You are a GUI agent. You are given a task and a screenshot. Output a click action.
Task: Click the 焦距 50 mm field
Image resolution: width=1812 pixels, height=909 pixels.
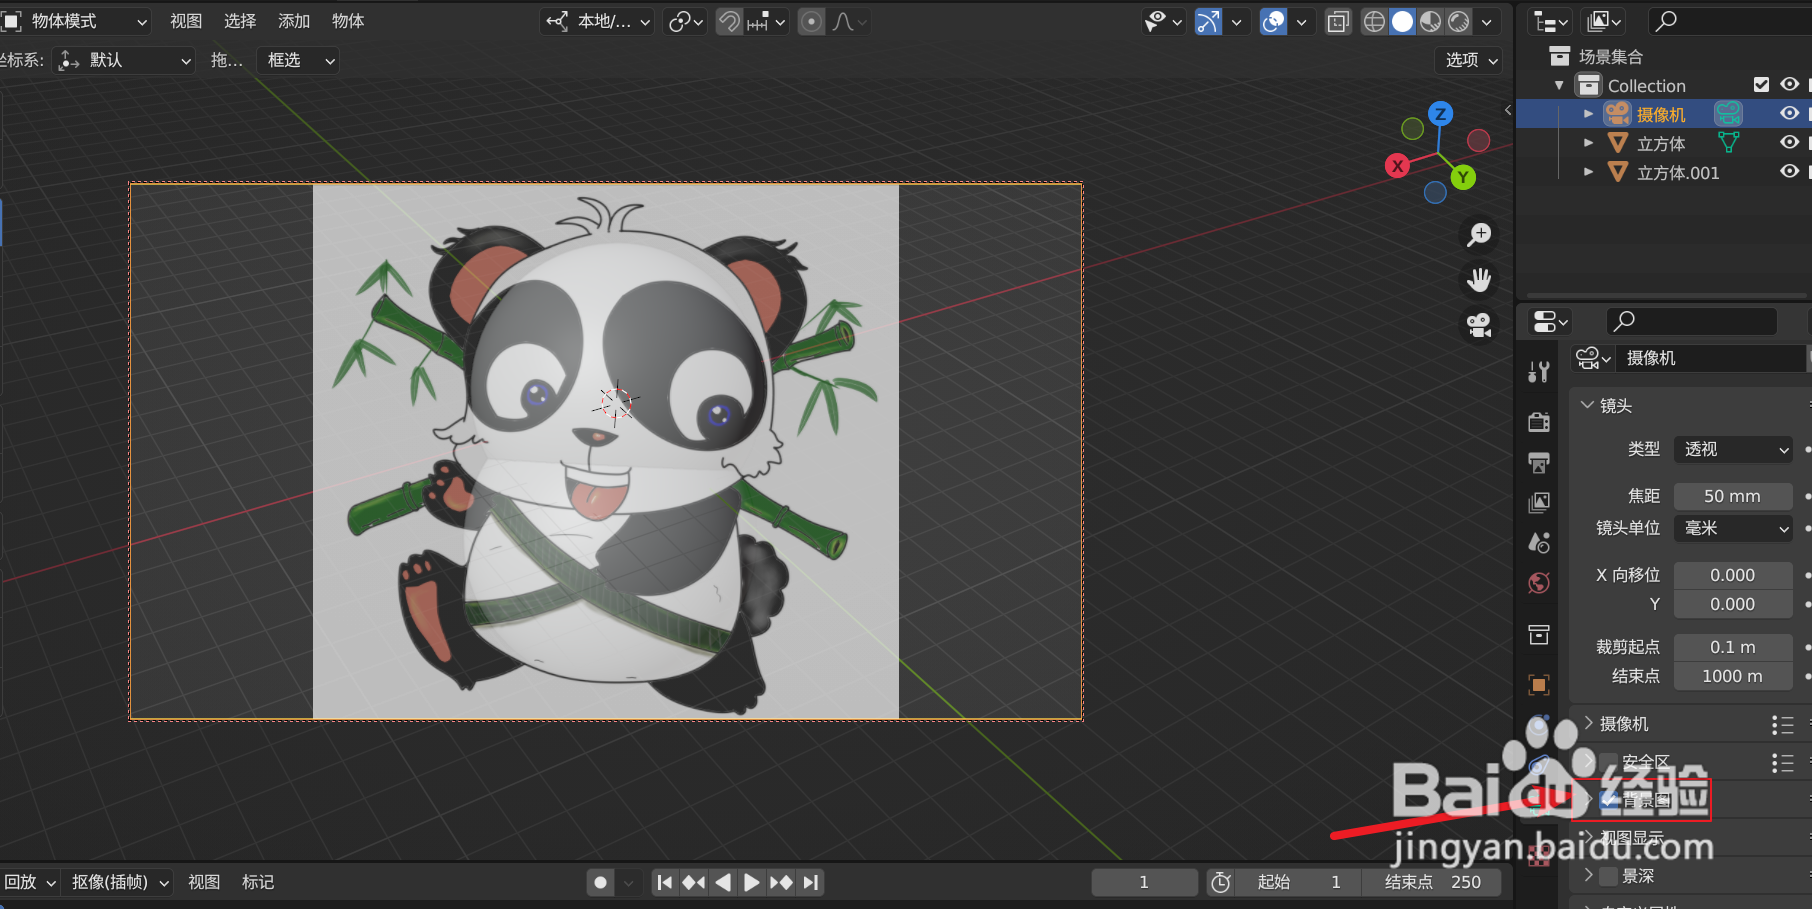[x=1733, y=496]
